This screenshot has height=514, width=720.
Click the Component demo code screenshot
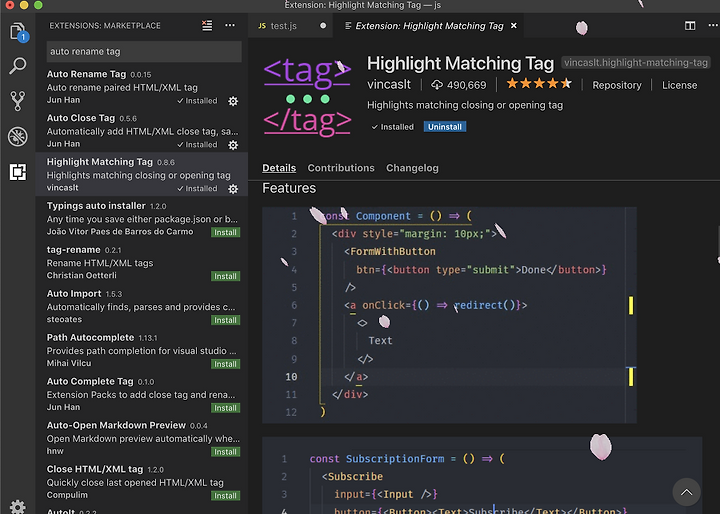pyautogui.click(x=449, y=315)
